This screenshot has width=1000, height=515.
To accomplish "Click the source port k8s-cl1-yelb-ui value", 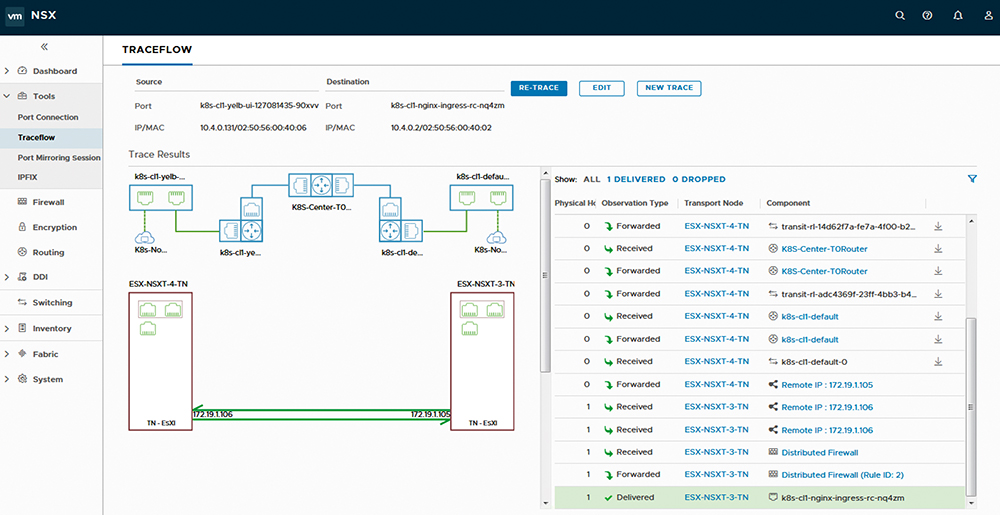I will click(x=259, y=106).
